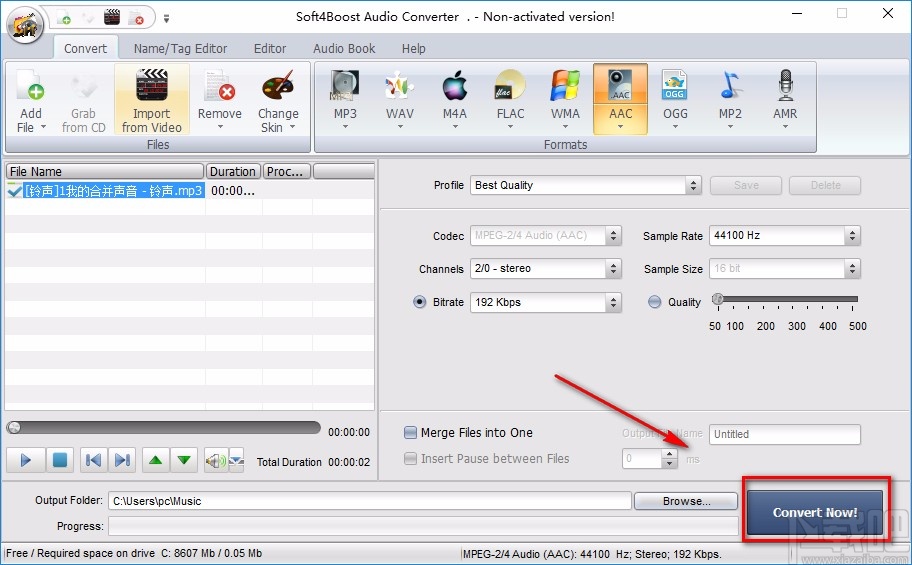The width and height of the screenshot is (912, 565).
Task: Open the quick access toolbar customize arrow
Action: (166, 19)
